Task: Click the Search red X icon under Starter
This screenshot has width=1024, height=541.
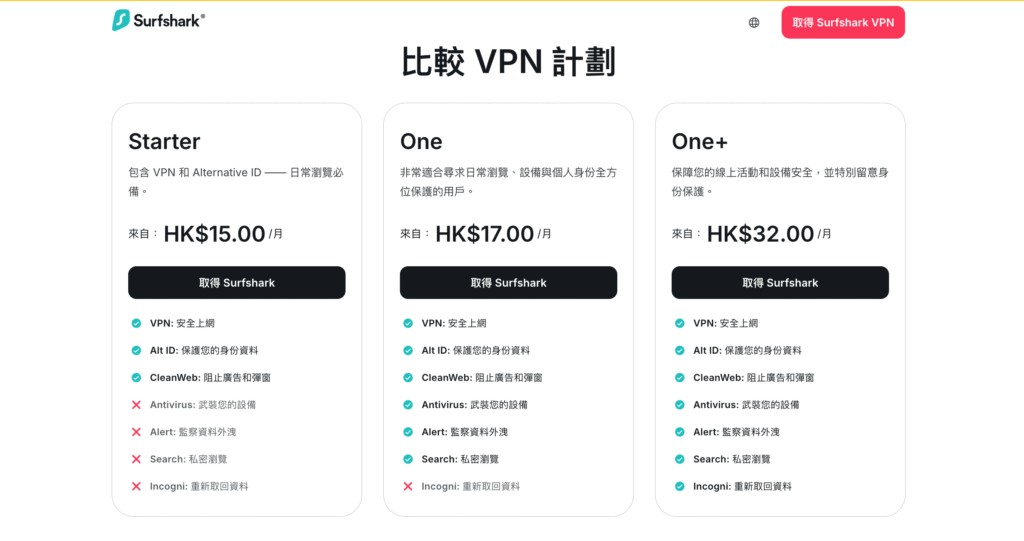Action: (136, 459)
